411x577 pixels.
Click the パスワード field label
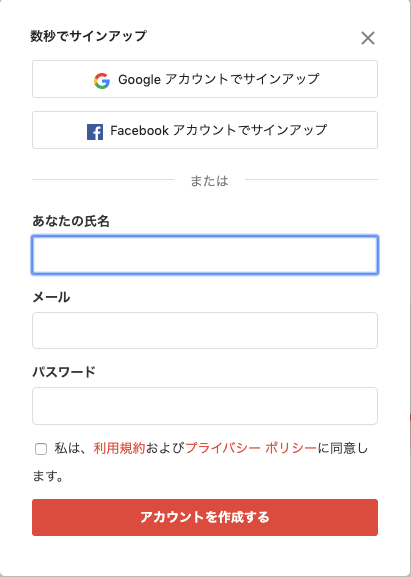click(x=64, y=372)
